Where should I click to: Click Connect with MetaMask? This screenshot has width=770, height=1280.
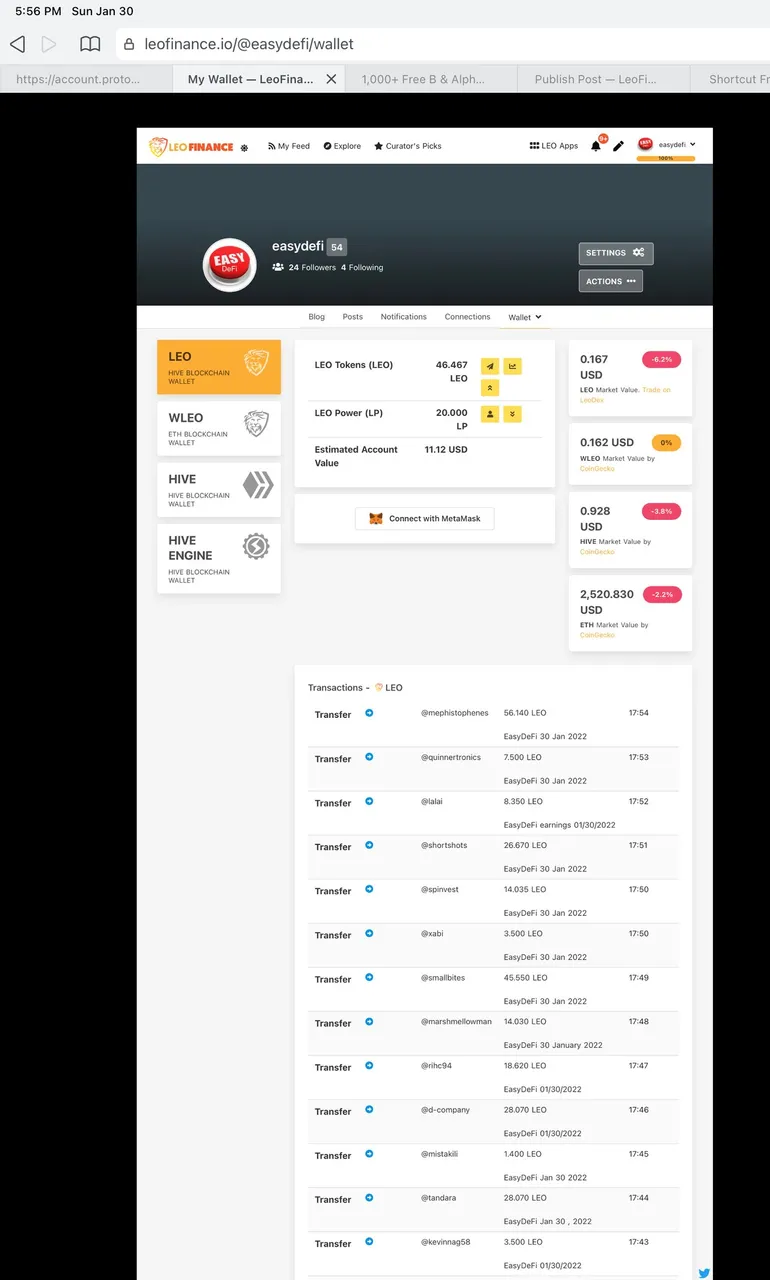[x=425, y=519]
